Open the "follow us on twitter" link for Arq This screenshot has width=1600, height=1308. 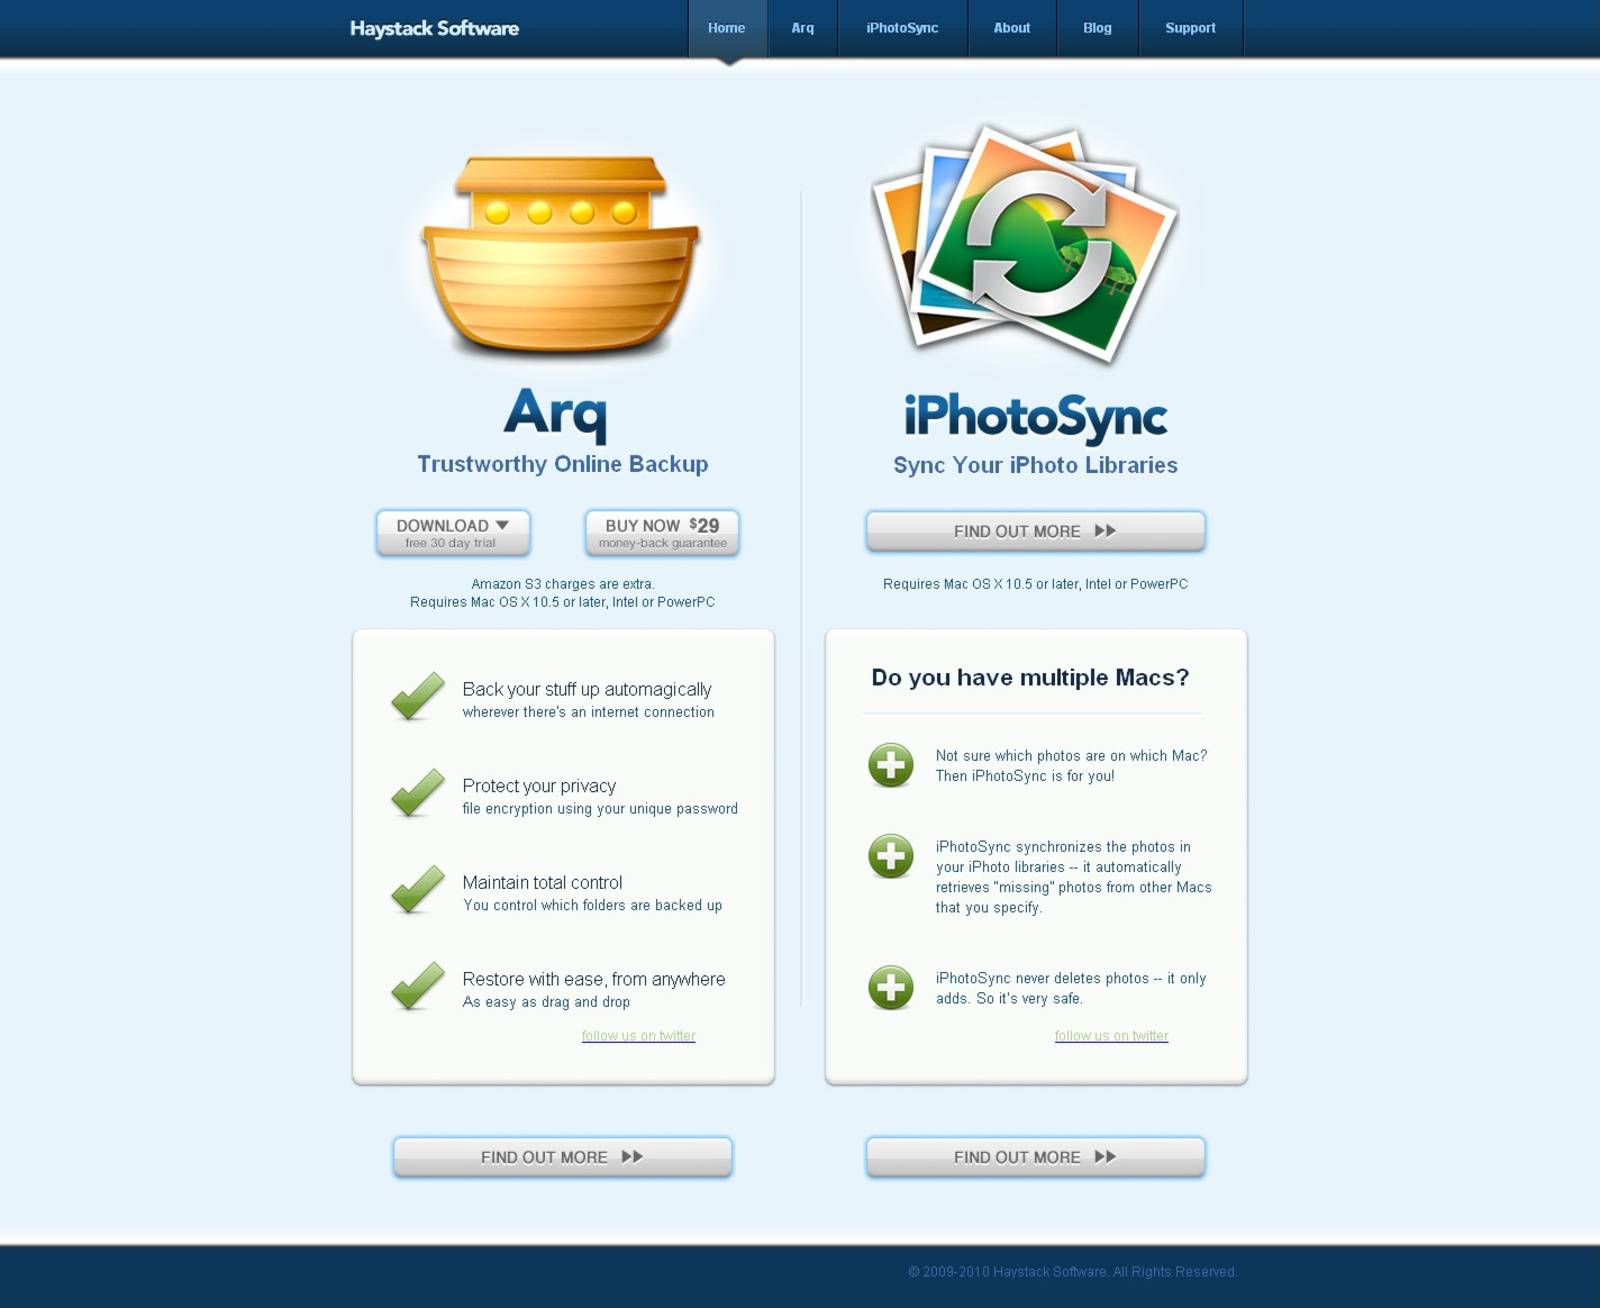pyautogui.click(x=638, y=1035)
